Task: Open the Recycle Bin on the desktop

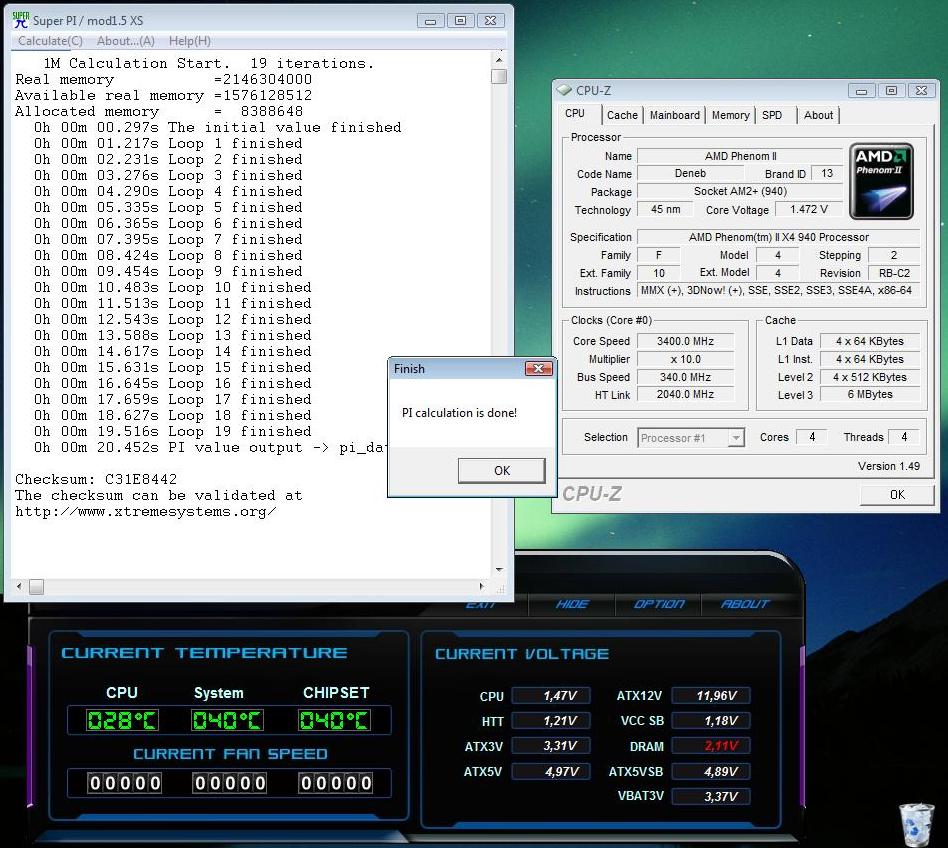Action: click(x=917, y=823)
